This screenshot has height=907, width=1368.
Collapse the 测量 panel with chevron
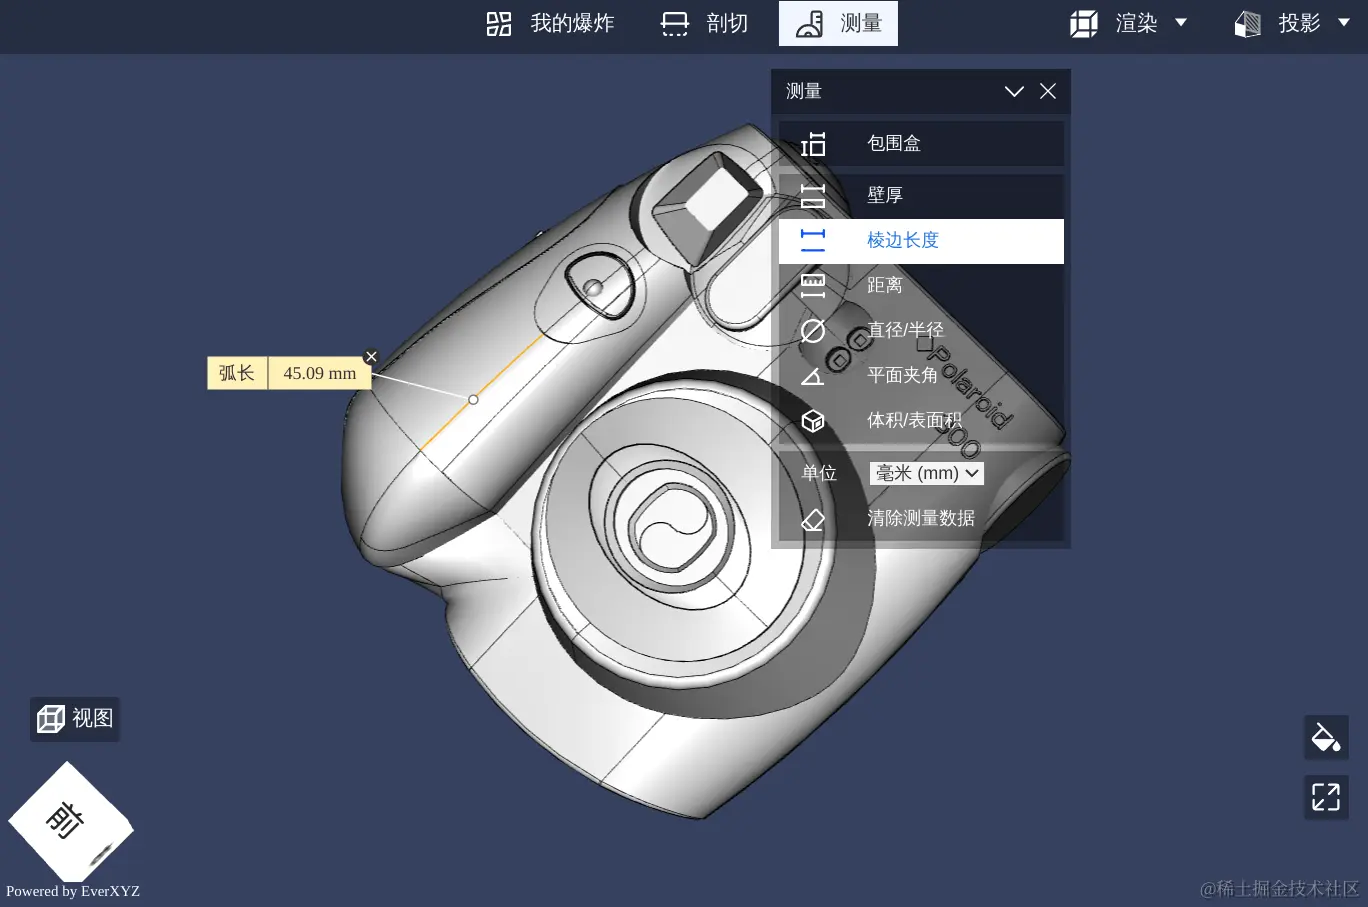click(x=1014, y=91)
